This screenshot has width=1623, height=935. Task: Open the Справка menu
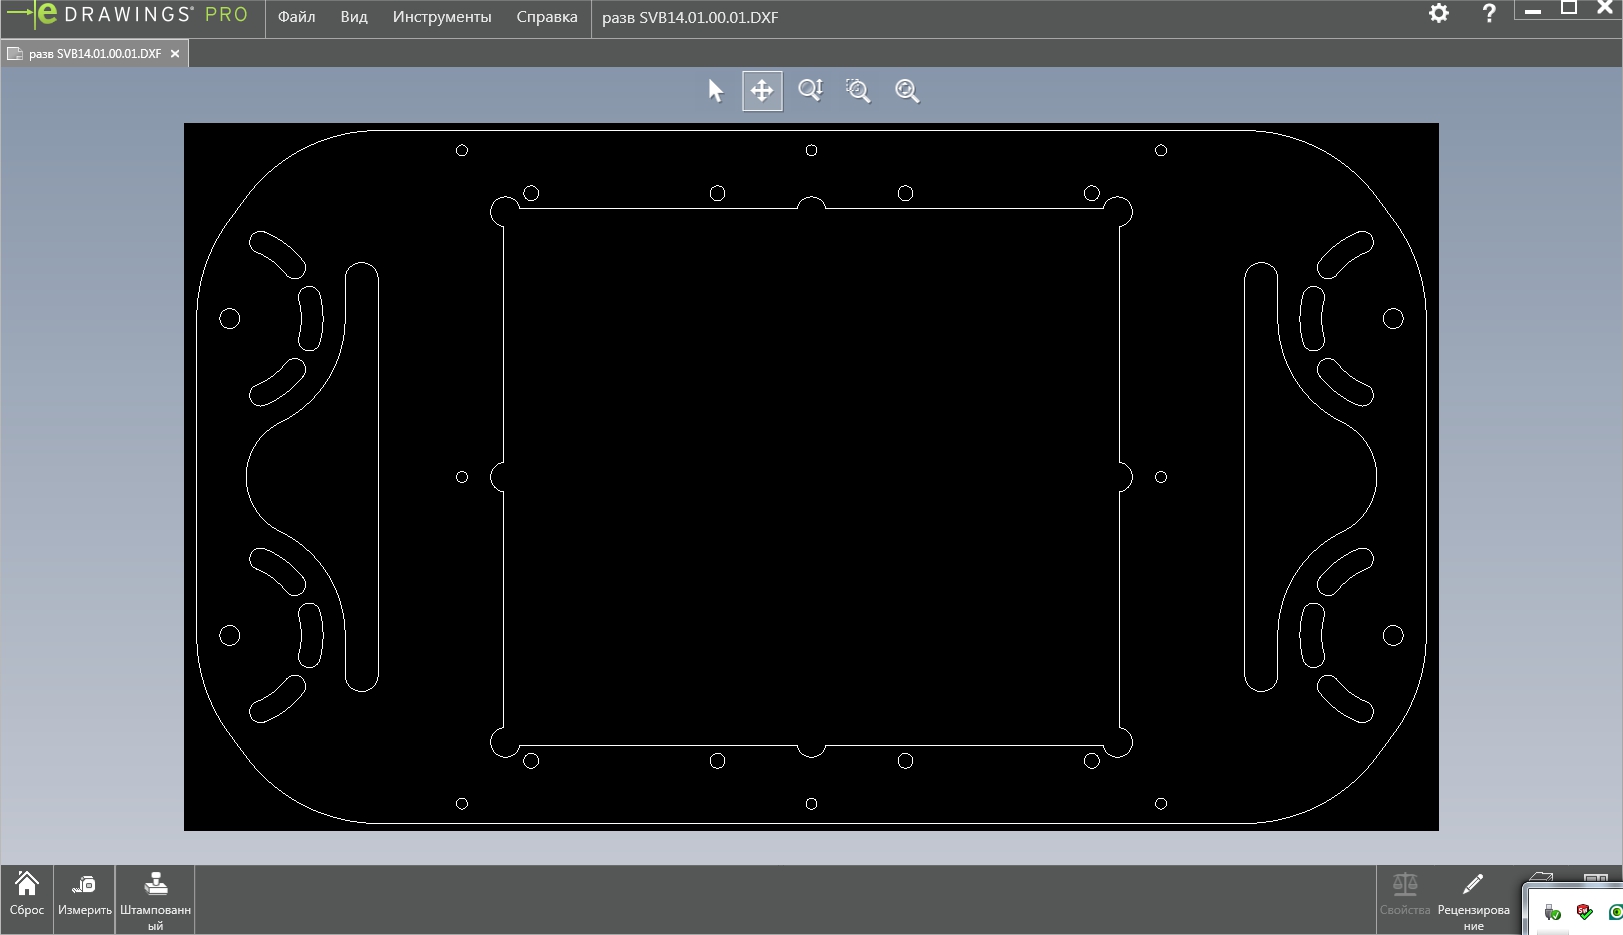click(x=547, y=17)
